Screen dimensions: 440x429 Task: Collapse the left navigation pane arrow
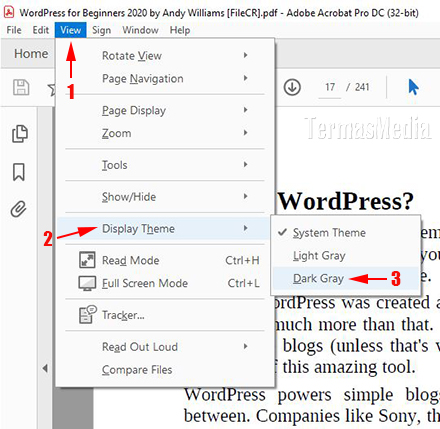pos(45,368)
